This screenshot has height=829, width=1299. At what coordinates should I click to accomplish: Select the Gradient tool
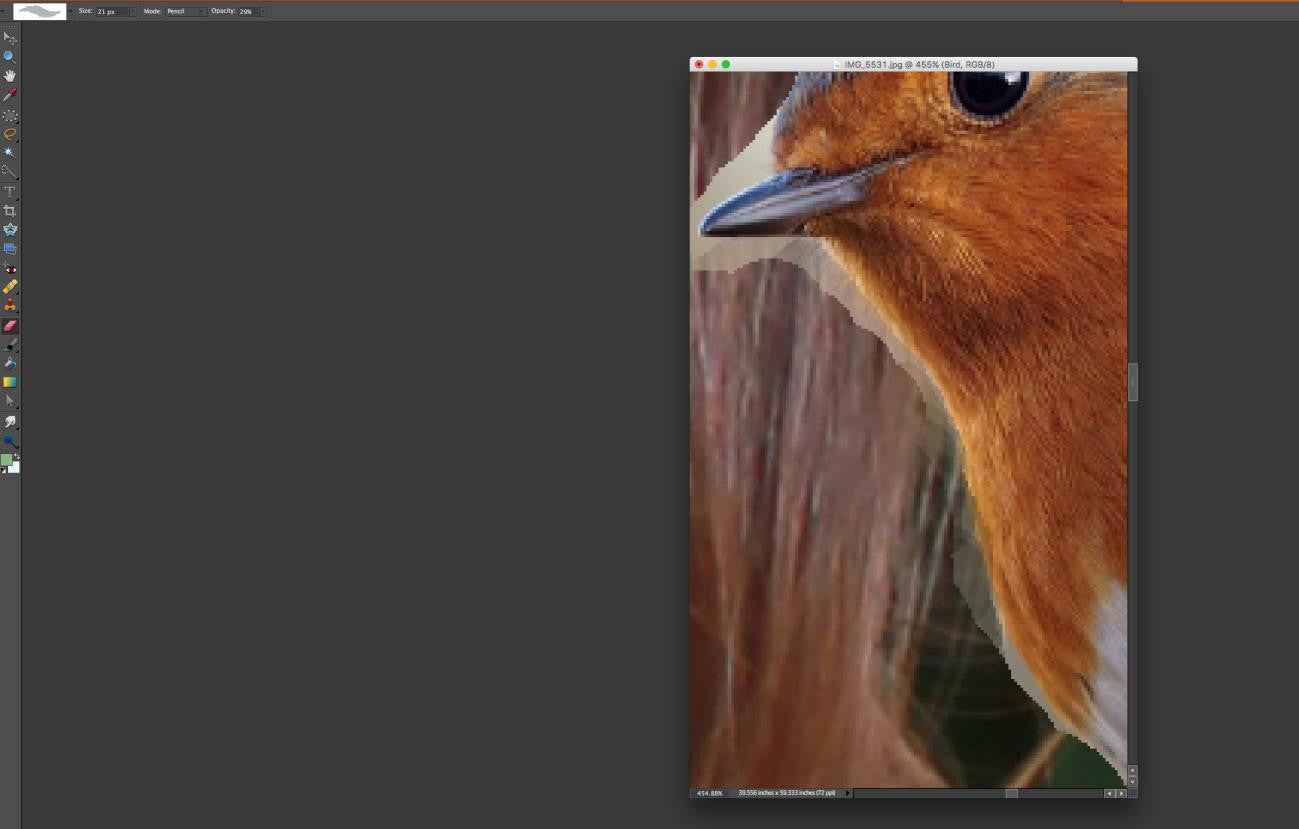tap(10, 381)
